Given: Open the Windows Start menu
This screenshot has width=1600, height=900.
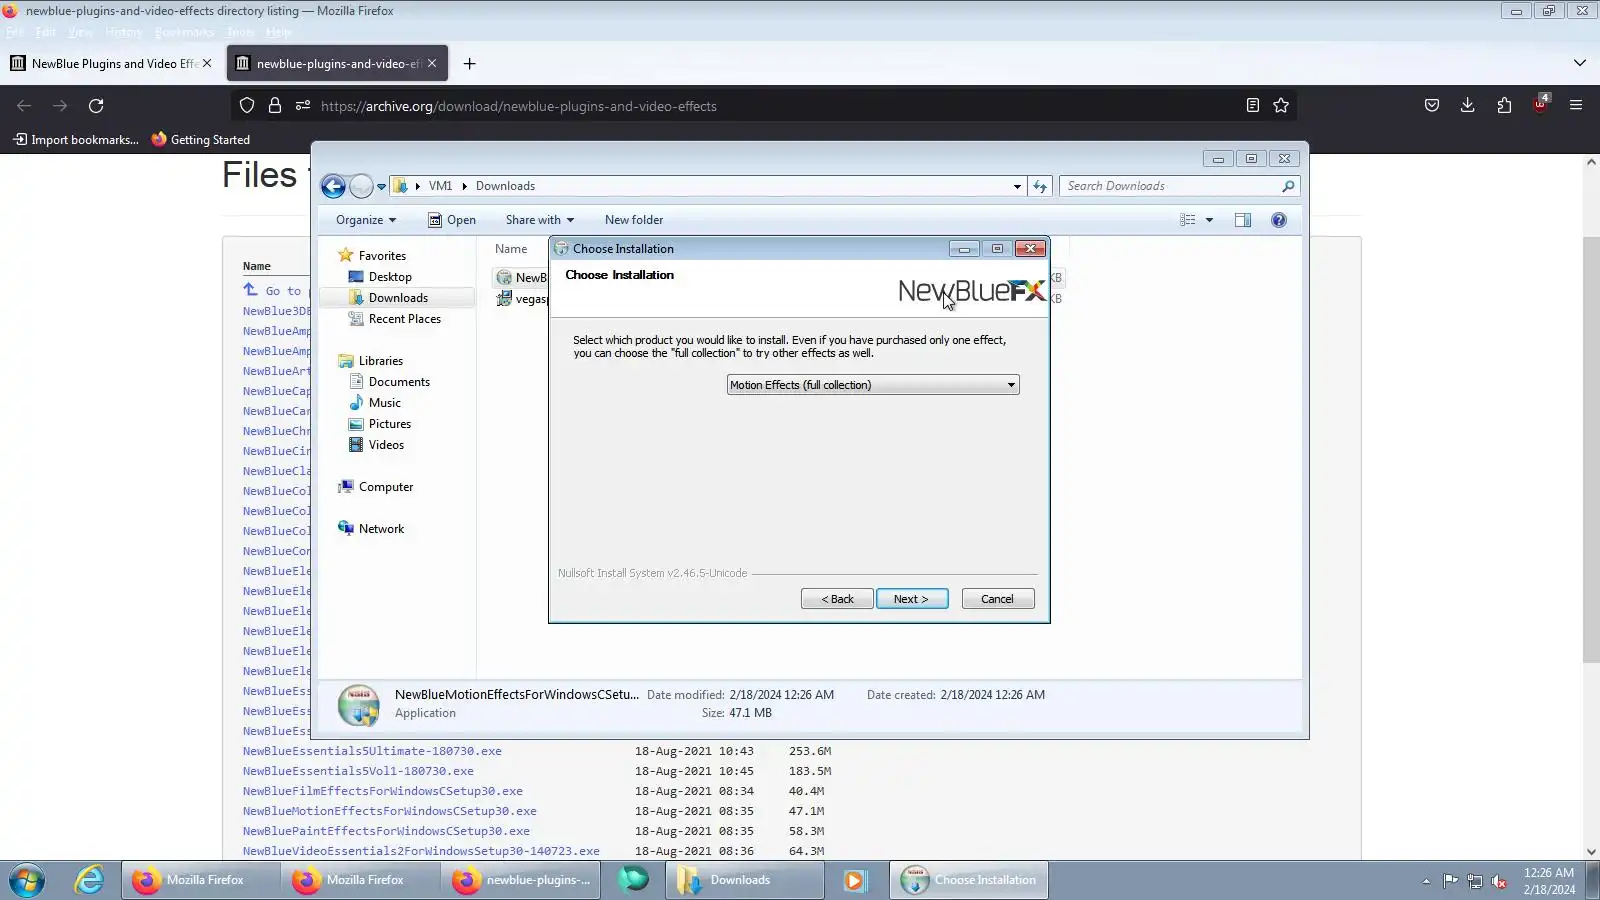Looking at the screenshot, I should [27, 880].
